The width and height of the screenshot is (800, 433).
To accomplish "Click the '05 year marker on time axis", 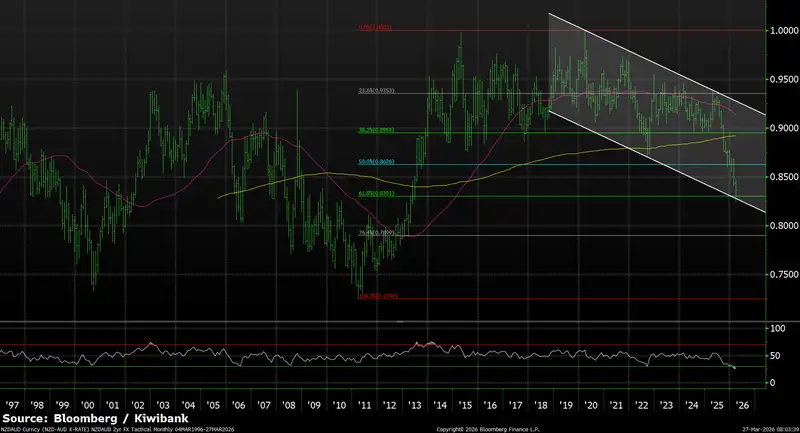I will point(213,405).
